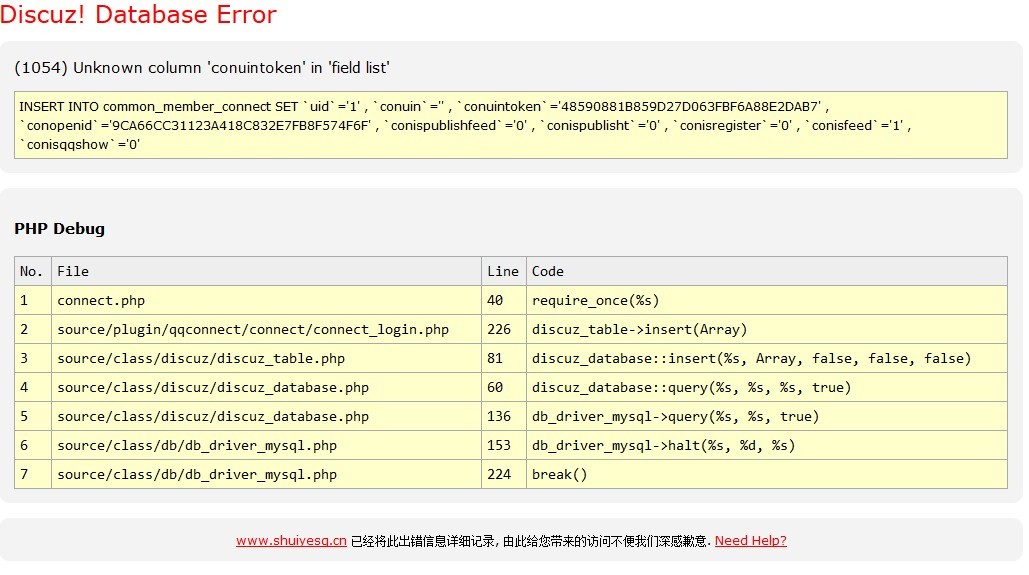Open the www.shuiyesq.cn link

pos(291,541)
